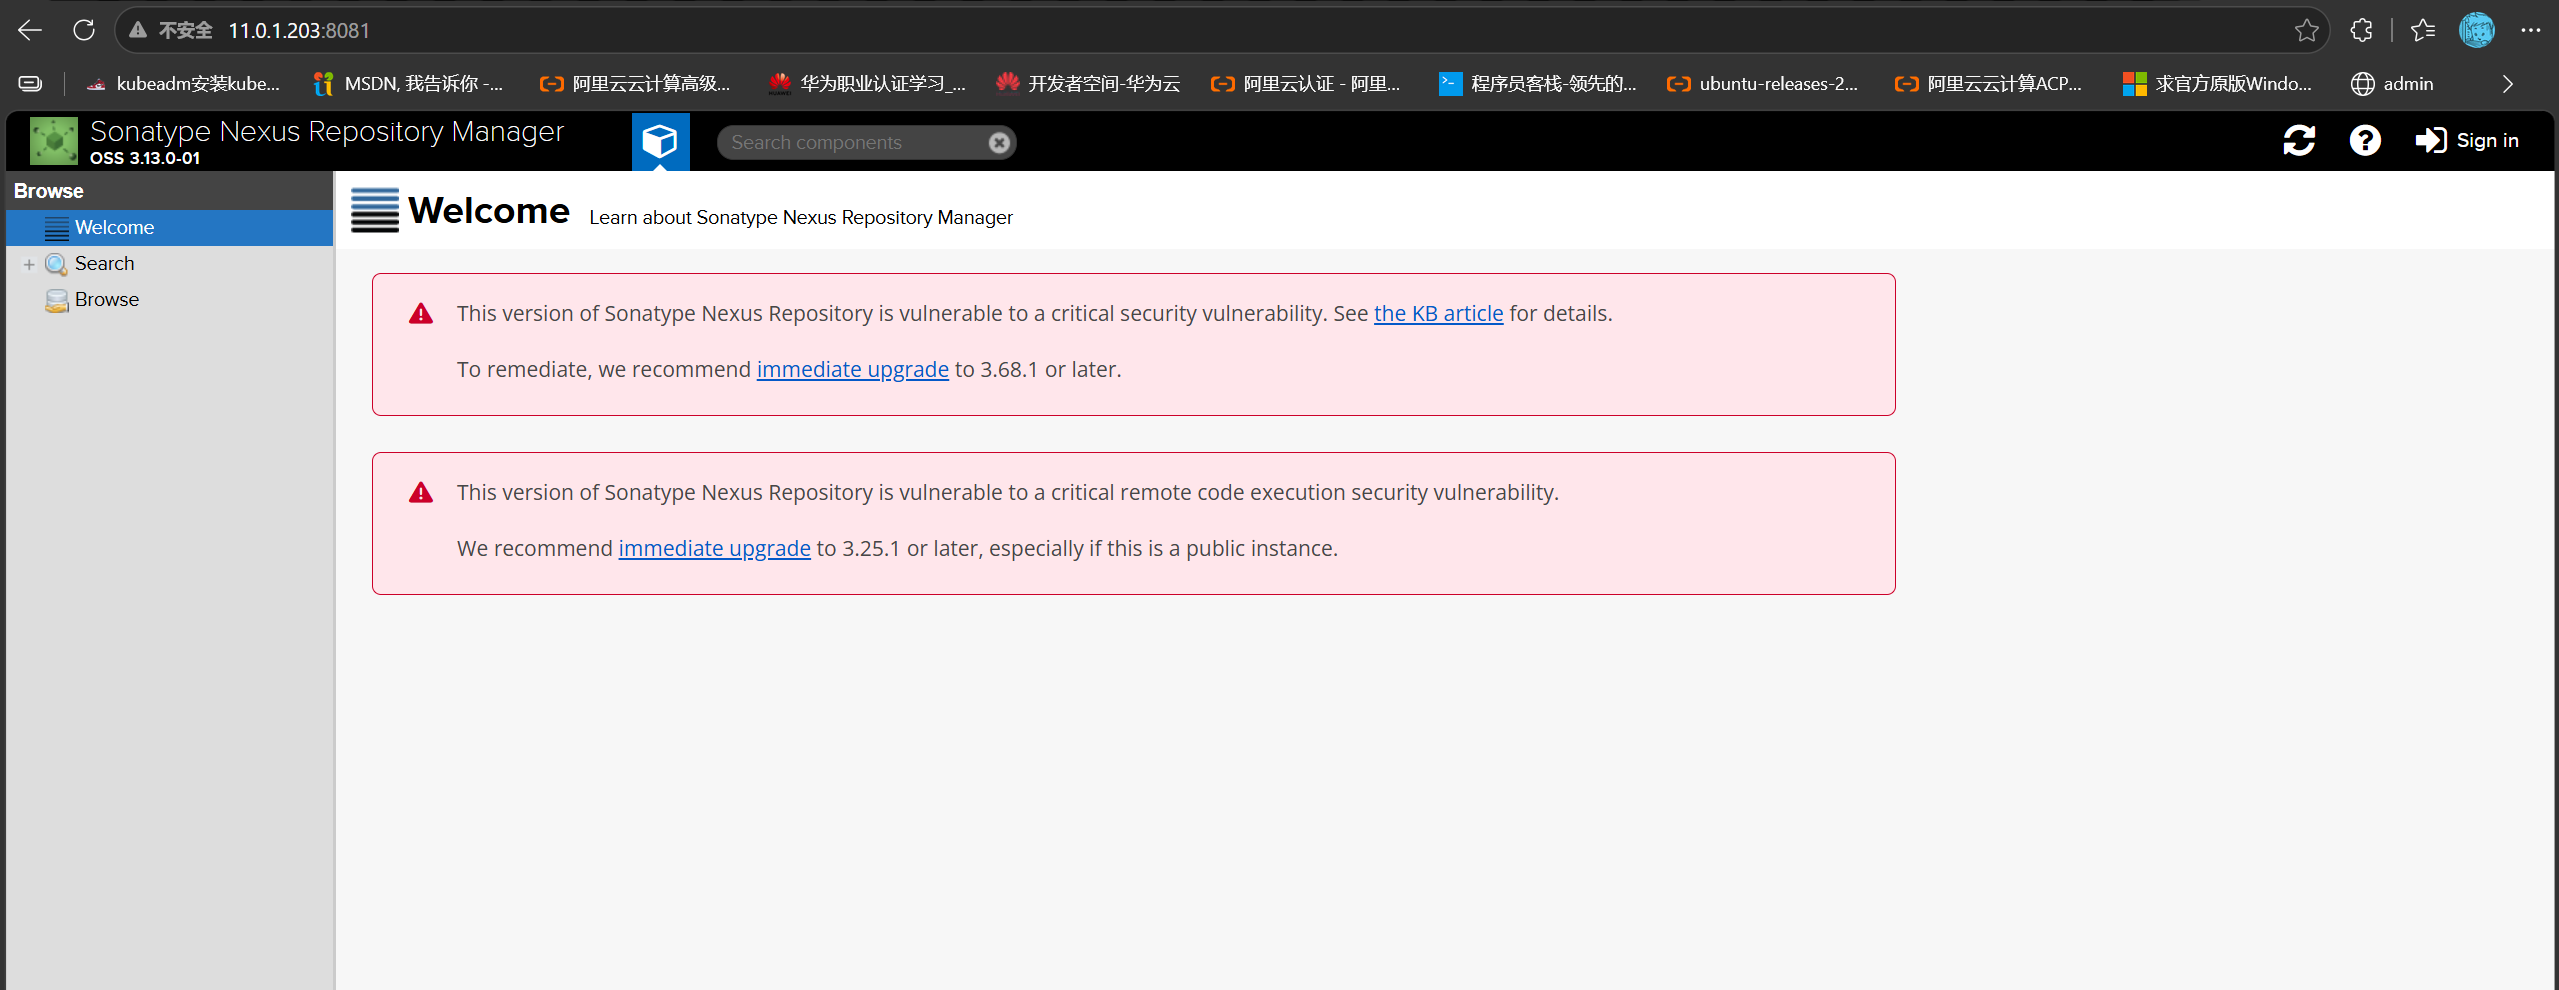Open the Nexus help question mark icon
Screen dimensions: 2559x990
pyautogui.click(x=2364, y=141)
